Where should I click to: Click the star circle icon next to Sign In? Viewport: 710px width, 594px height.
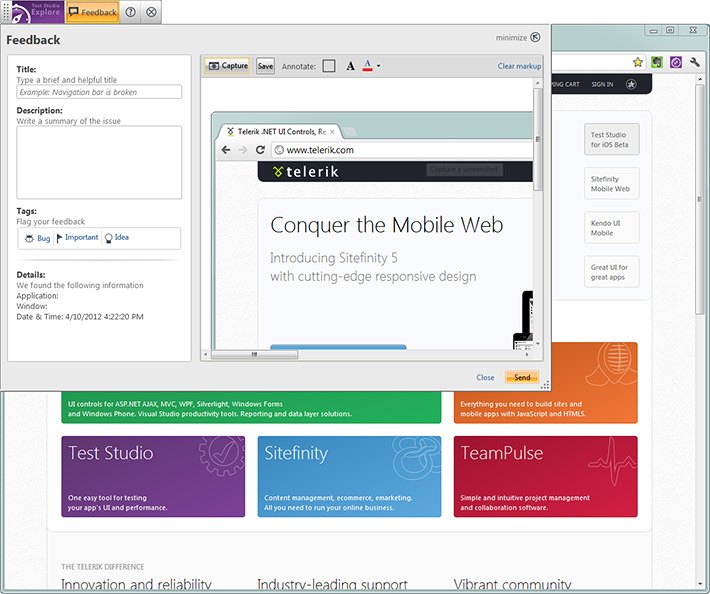click(x=631, y=84)
